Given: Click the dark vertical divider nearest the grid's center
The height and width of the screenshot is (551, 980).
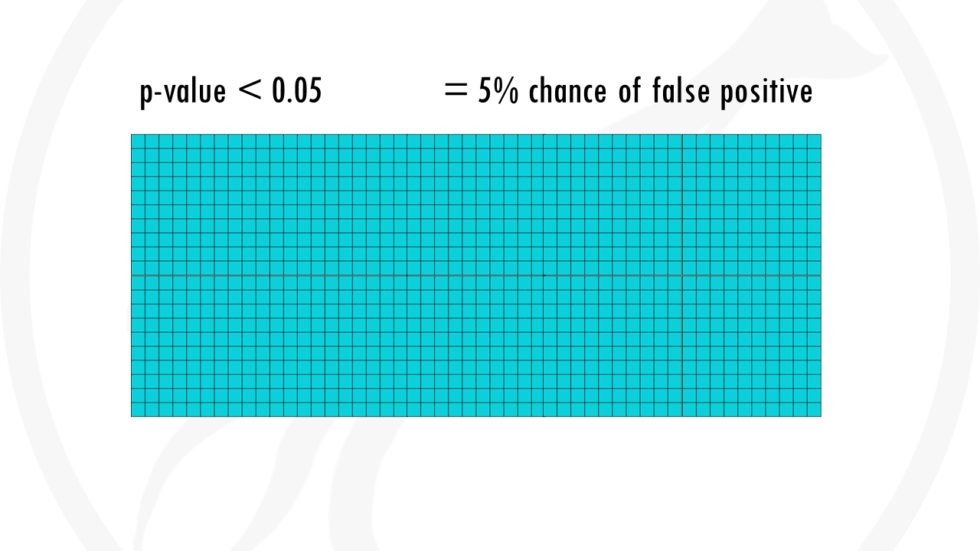Looking at the screenshot, I should click(544, 276).
